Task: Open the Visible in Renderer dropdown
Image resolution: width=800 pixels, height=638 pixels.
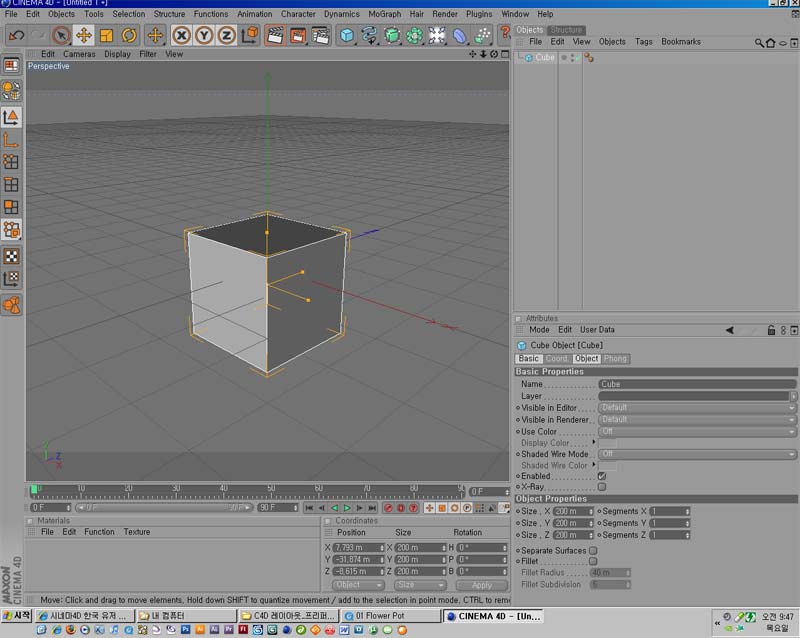Action: pos(697,420)
